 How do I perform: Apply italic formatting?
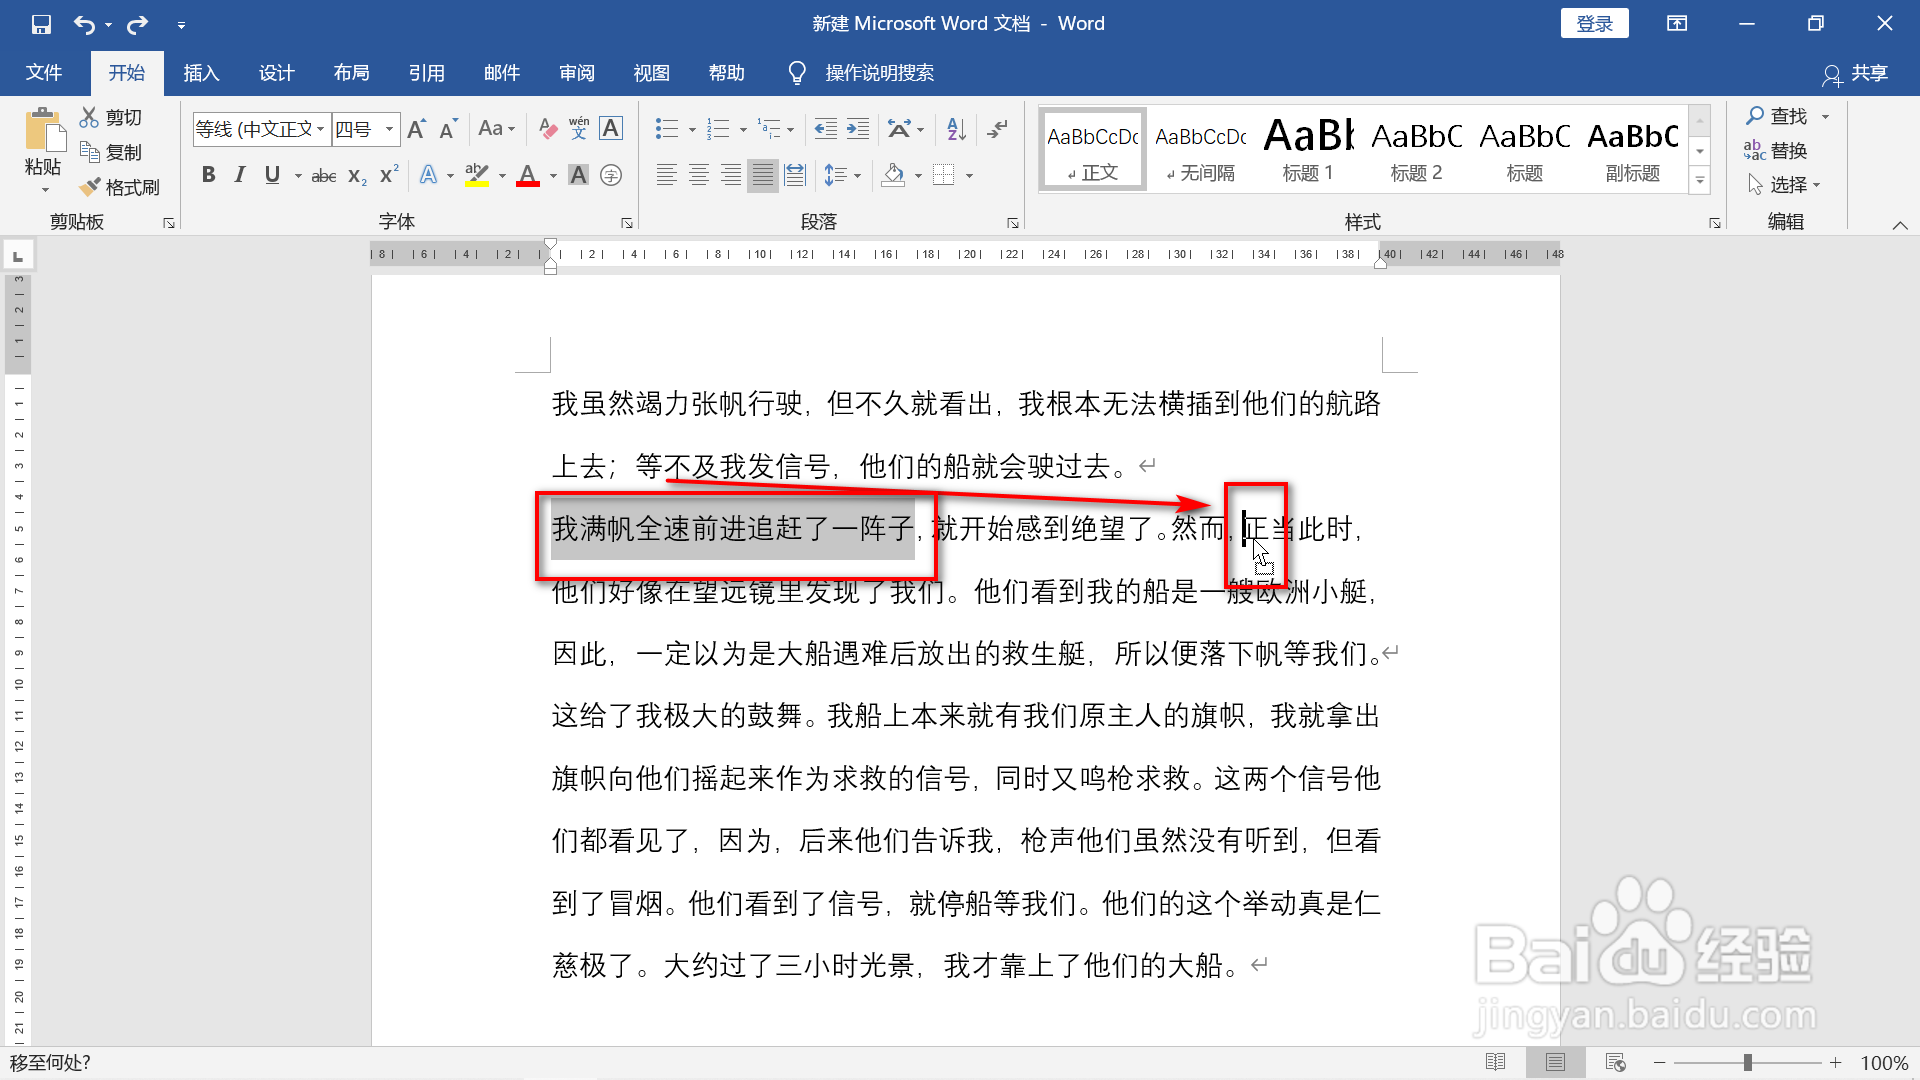click(240, 175)
